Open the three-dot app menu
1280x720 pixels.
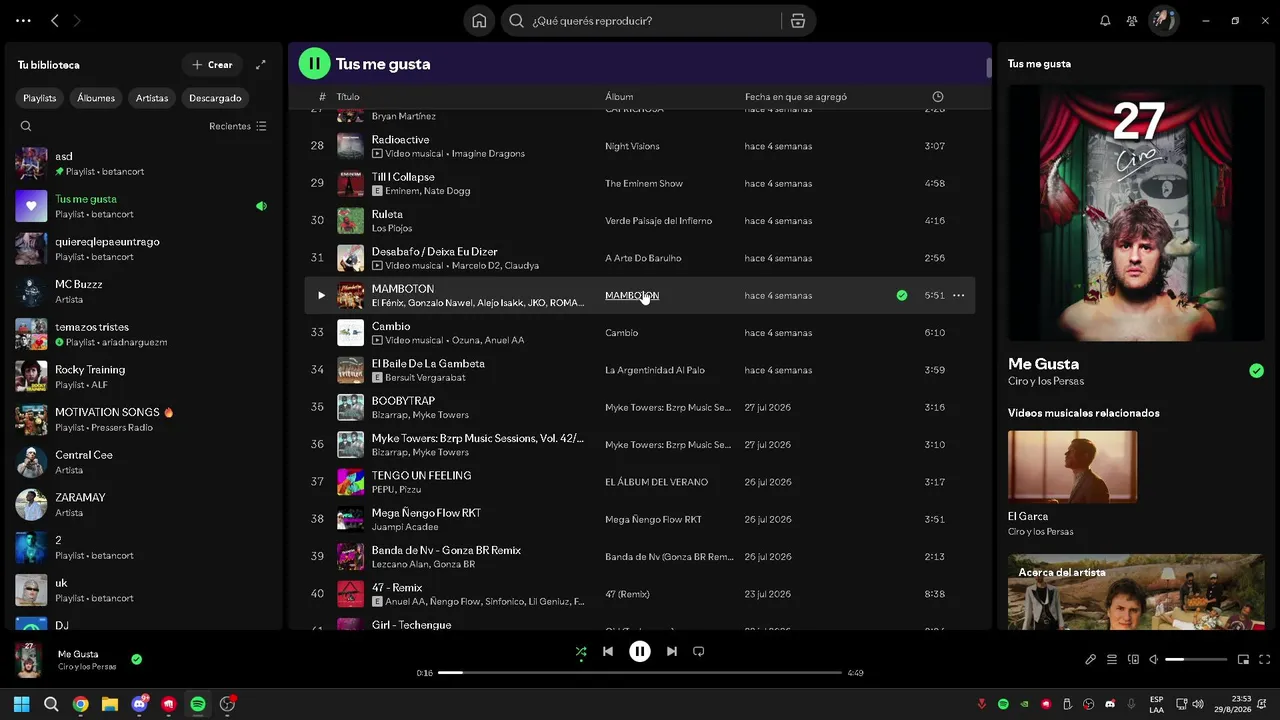click(24, 21)
